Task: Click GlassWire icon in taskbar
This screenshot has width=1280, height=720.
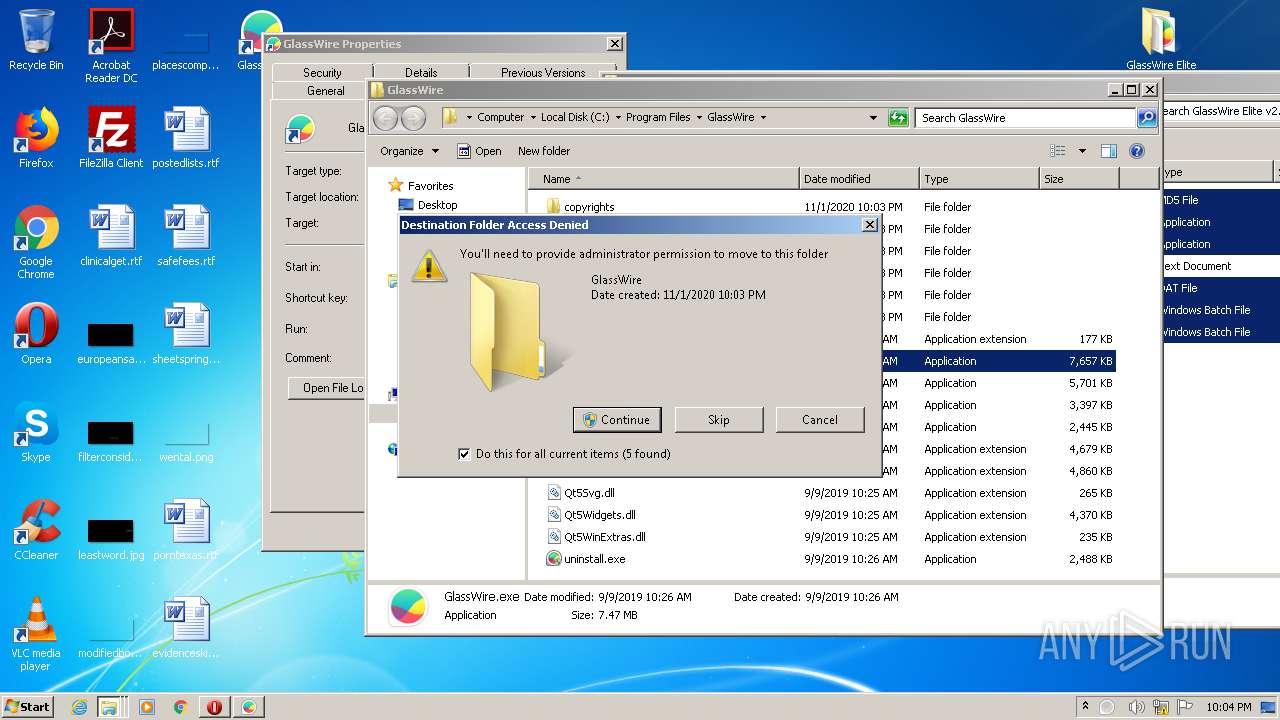Action: pyautogui.click(x=248, y=707)
